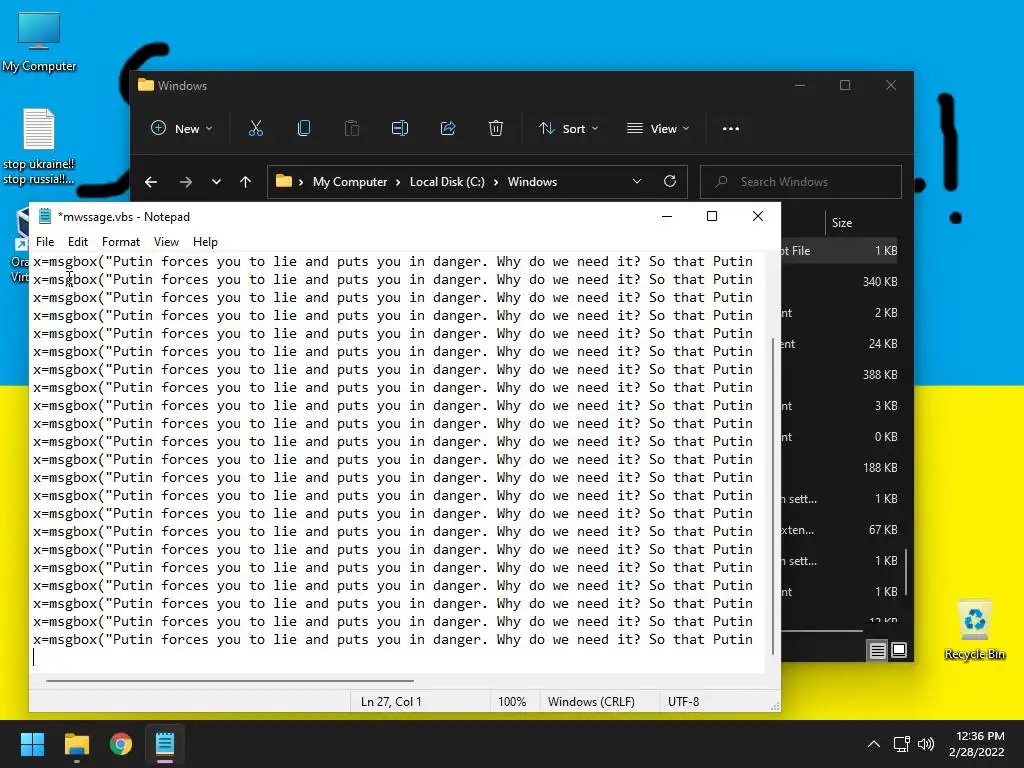Open the See more (three dots) menu
This screenshot has width=1024, height=768.
click(731, 129)
